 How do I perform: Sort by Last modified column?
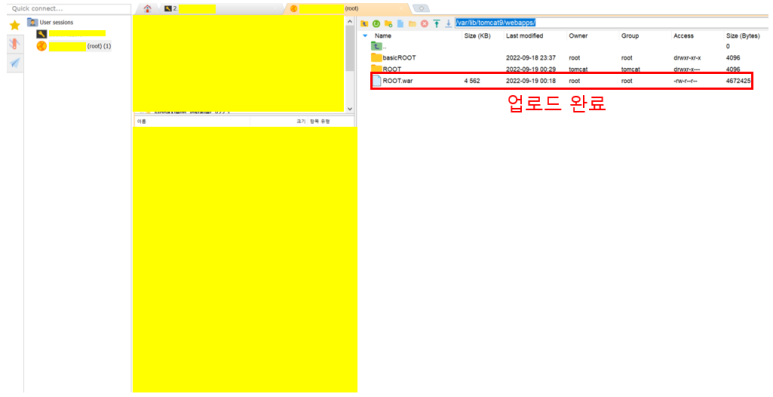(524, 36)
